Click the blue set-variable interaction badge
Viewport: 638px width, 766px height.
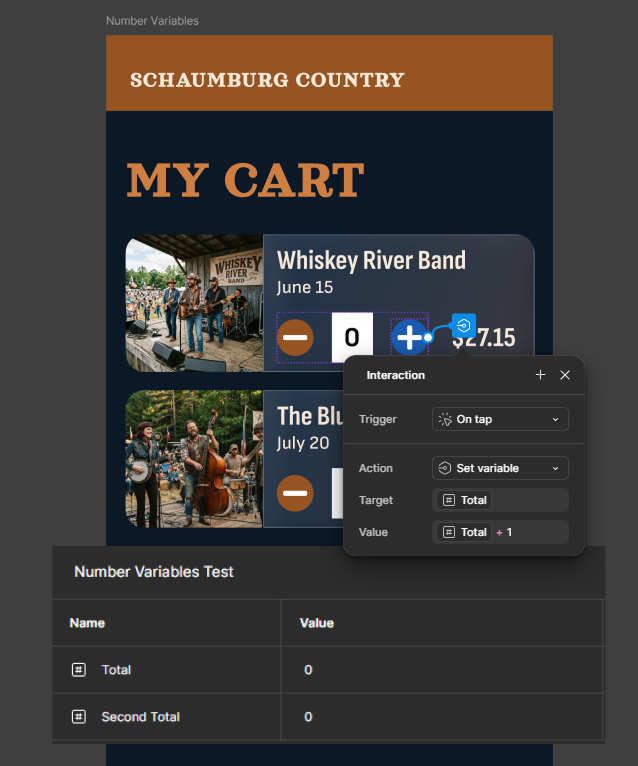[464, 325]
